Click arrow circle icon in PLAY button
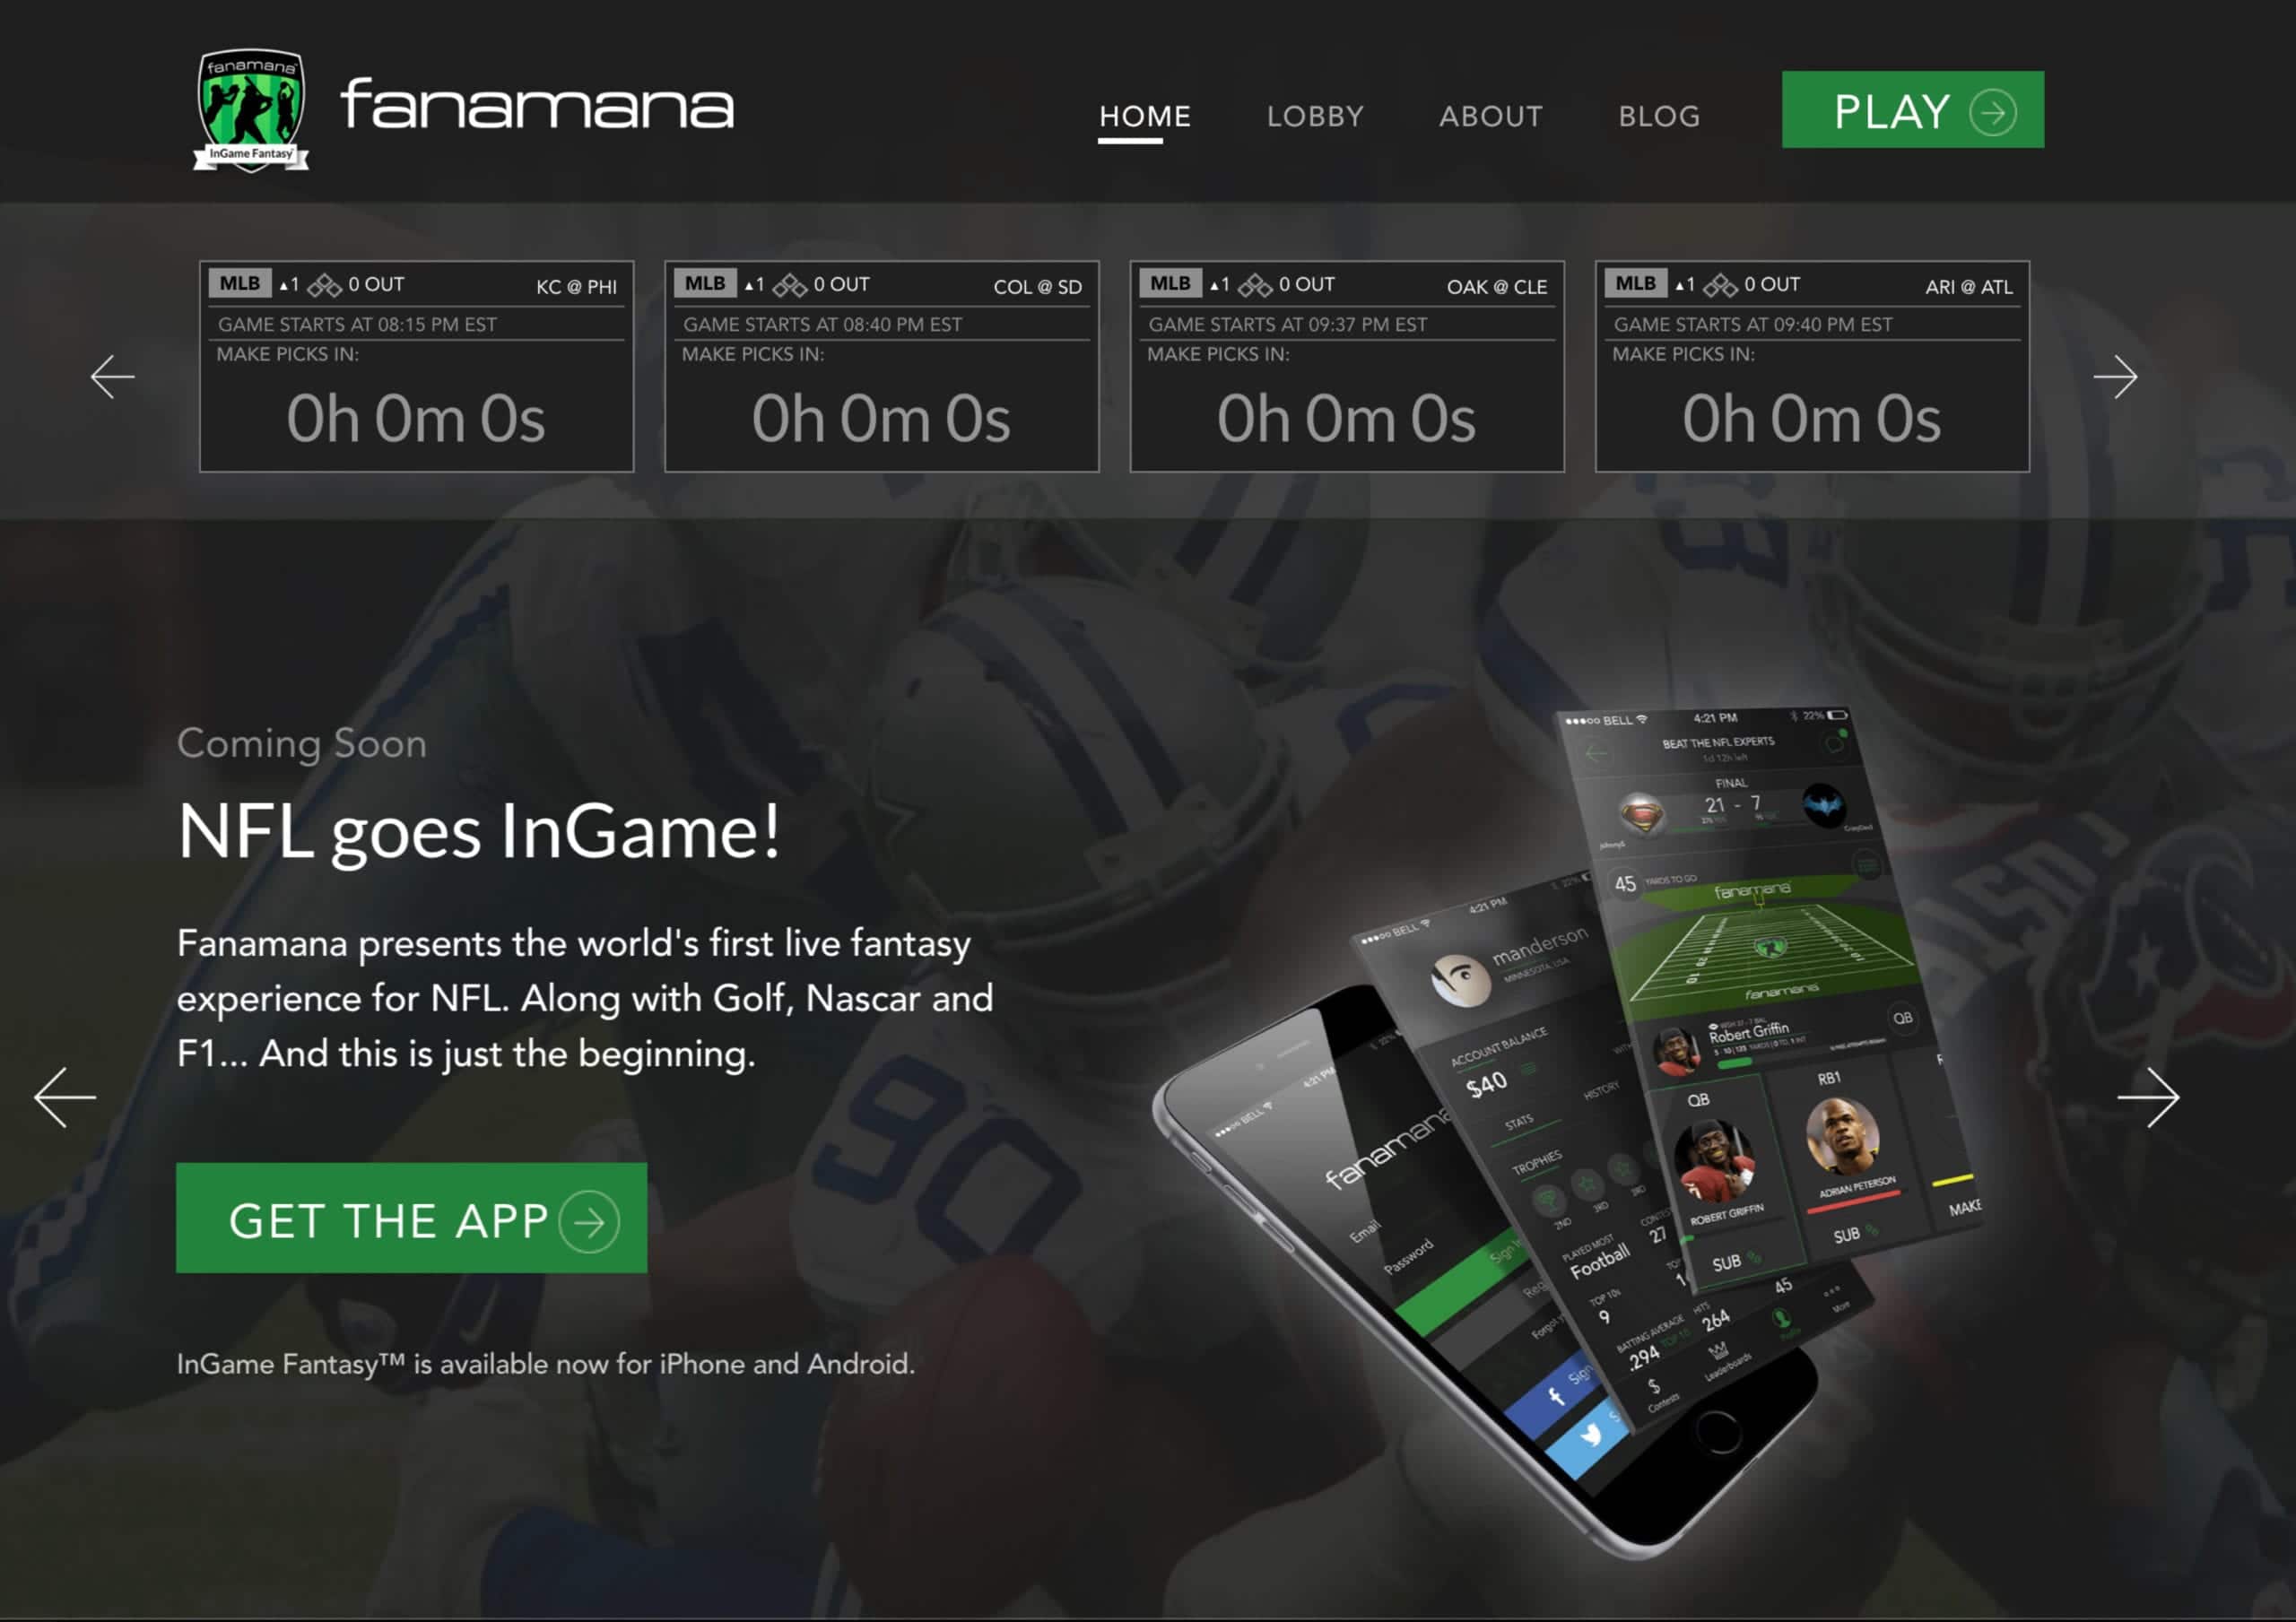Screen dimensions: 2296x1622 (1993, 111)
